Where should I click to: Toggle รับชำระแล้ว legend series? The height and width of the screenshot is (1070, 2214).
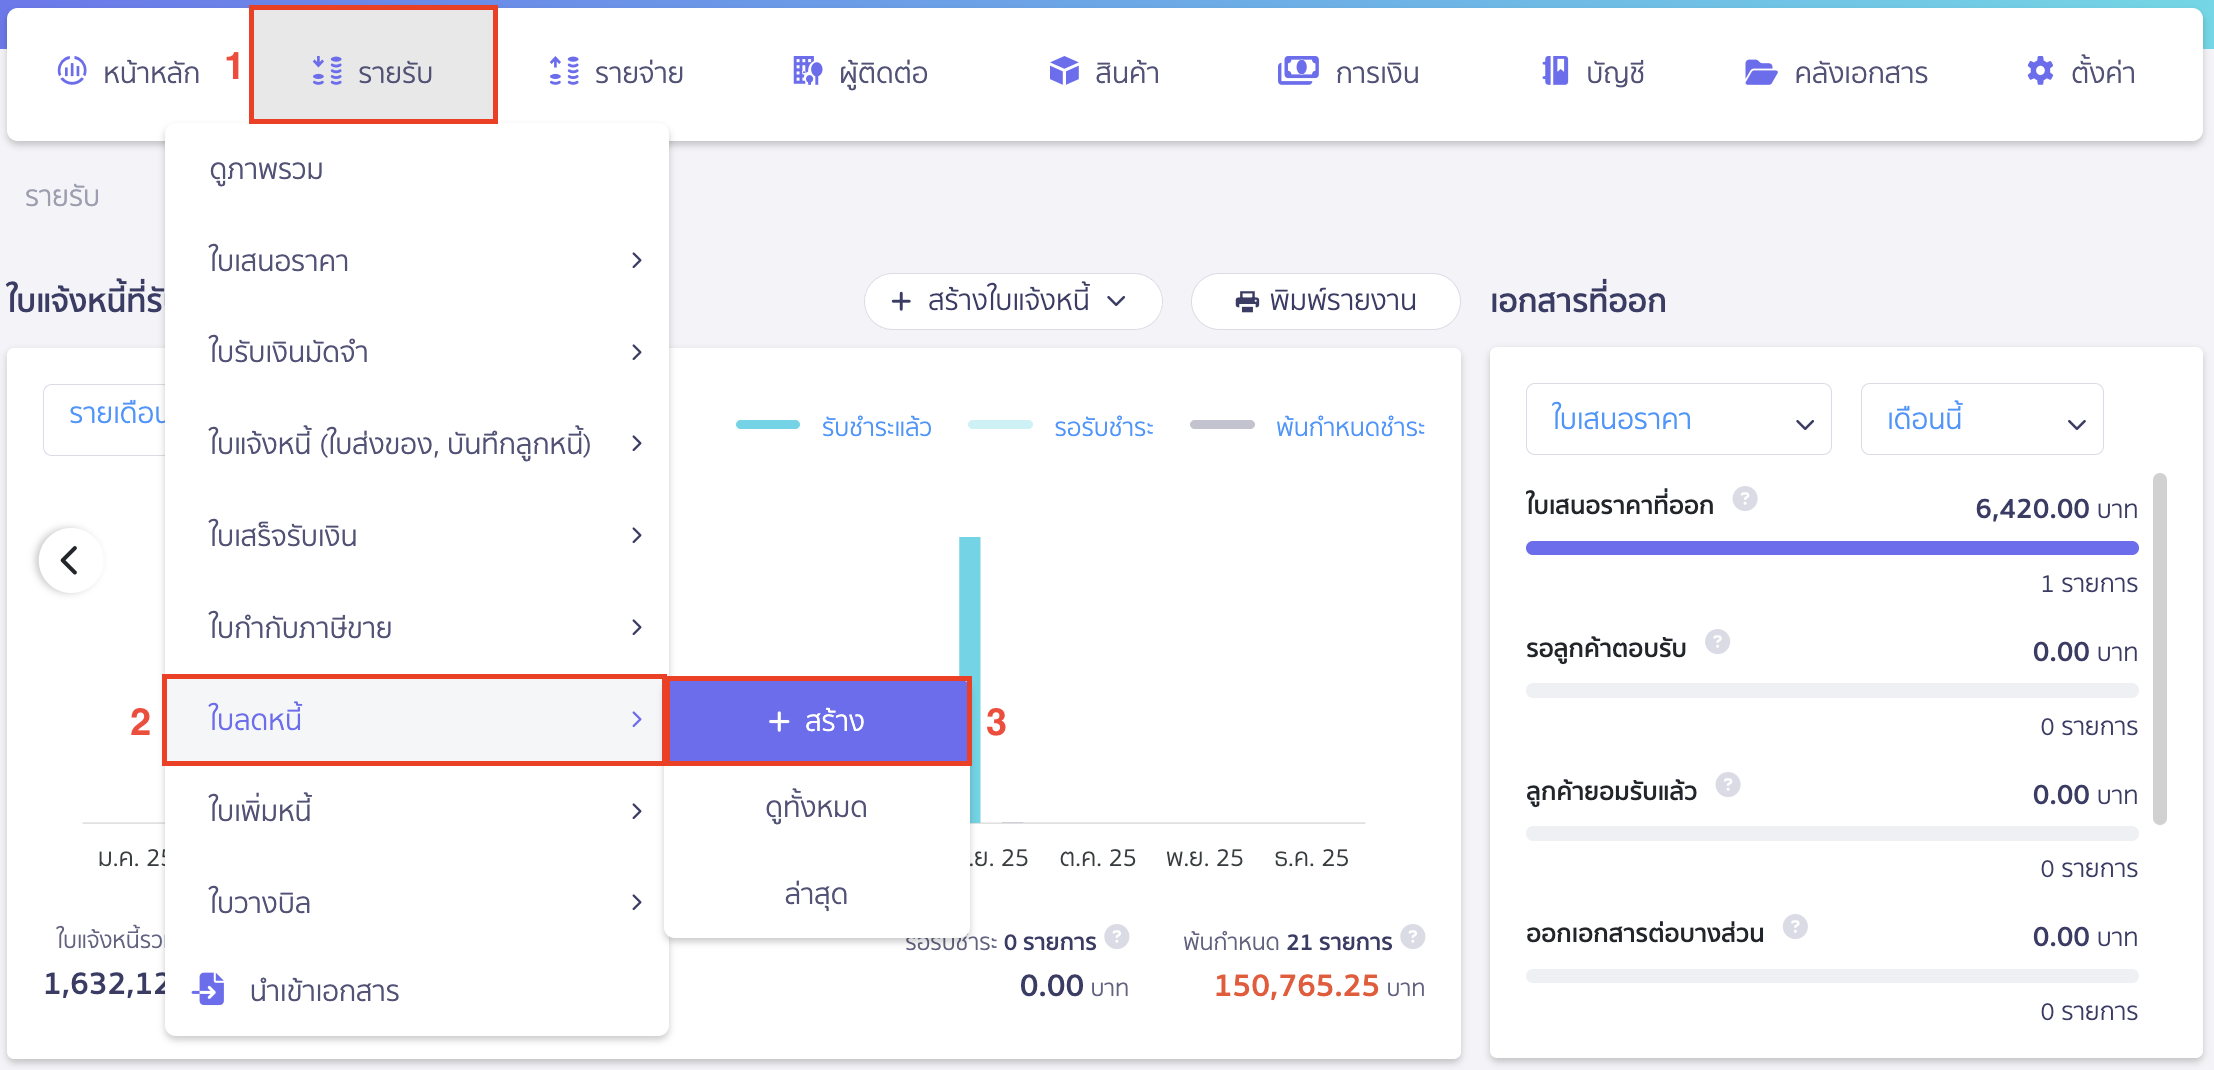(834, 427)
